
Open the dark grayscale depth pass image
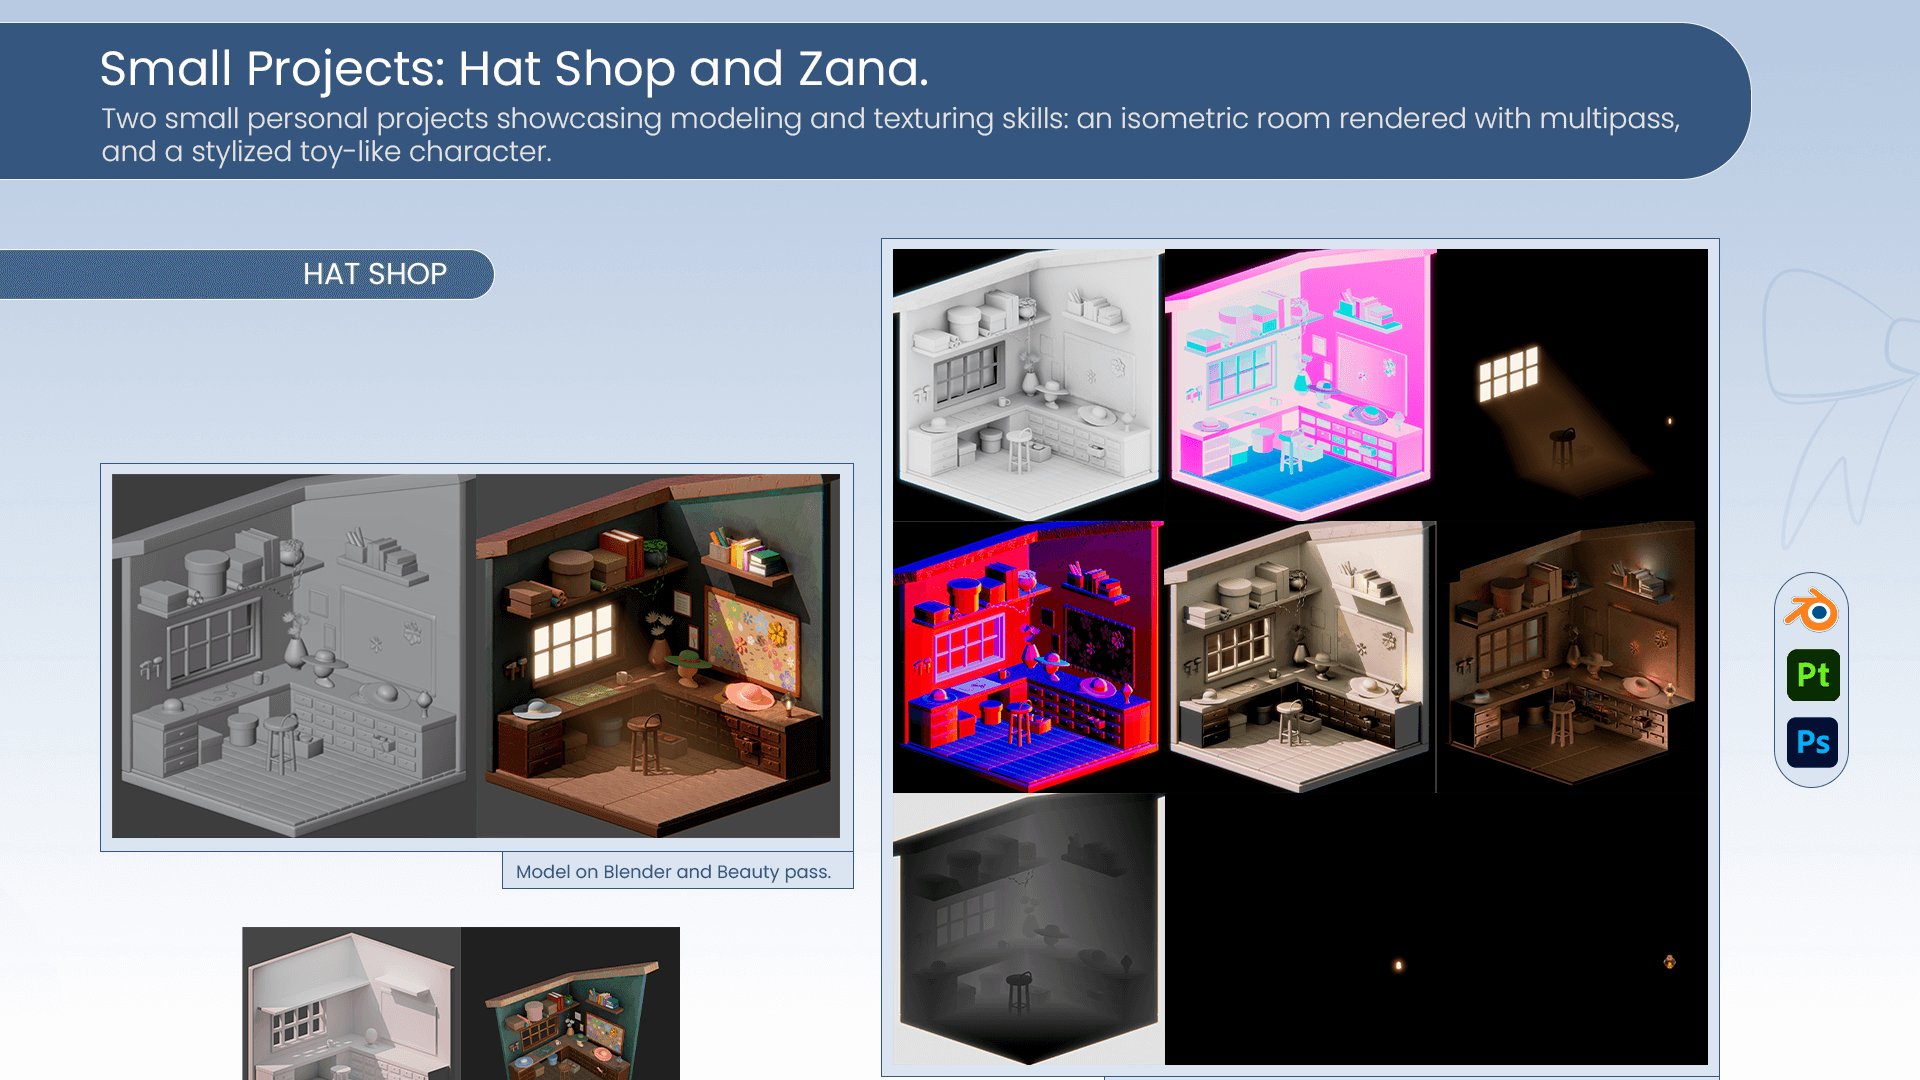pyautogui.click(x=1028, y=929)
